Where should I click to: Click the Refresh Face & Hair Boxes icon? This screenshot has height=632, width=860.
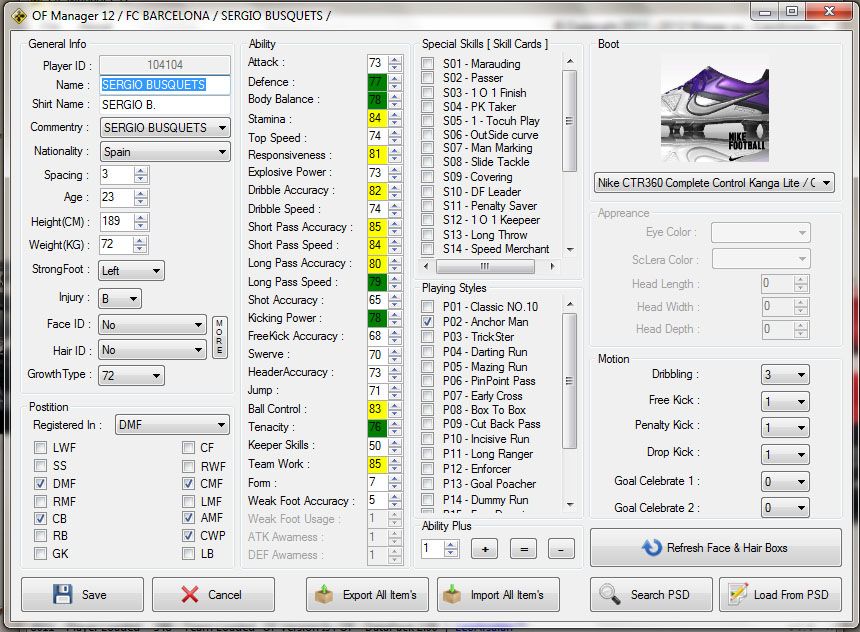[x=652, y=547]
